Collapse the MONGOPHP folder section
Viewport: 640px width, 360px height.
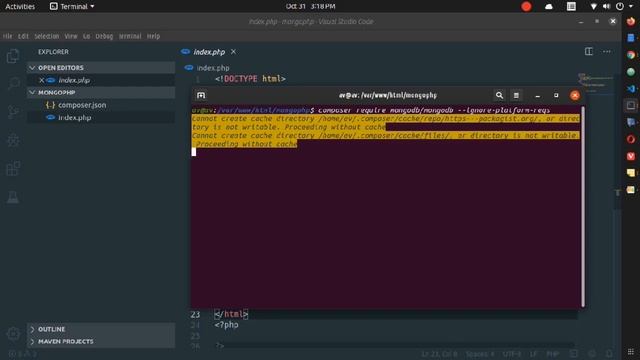pos(101,93)
